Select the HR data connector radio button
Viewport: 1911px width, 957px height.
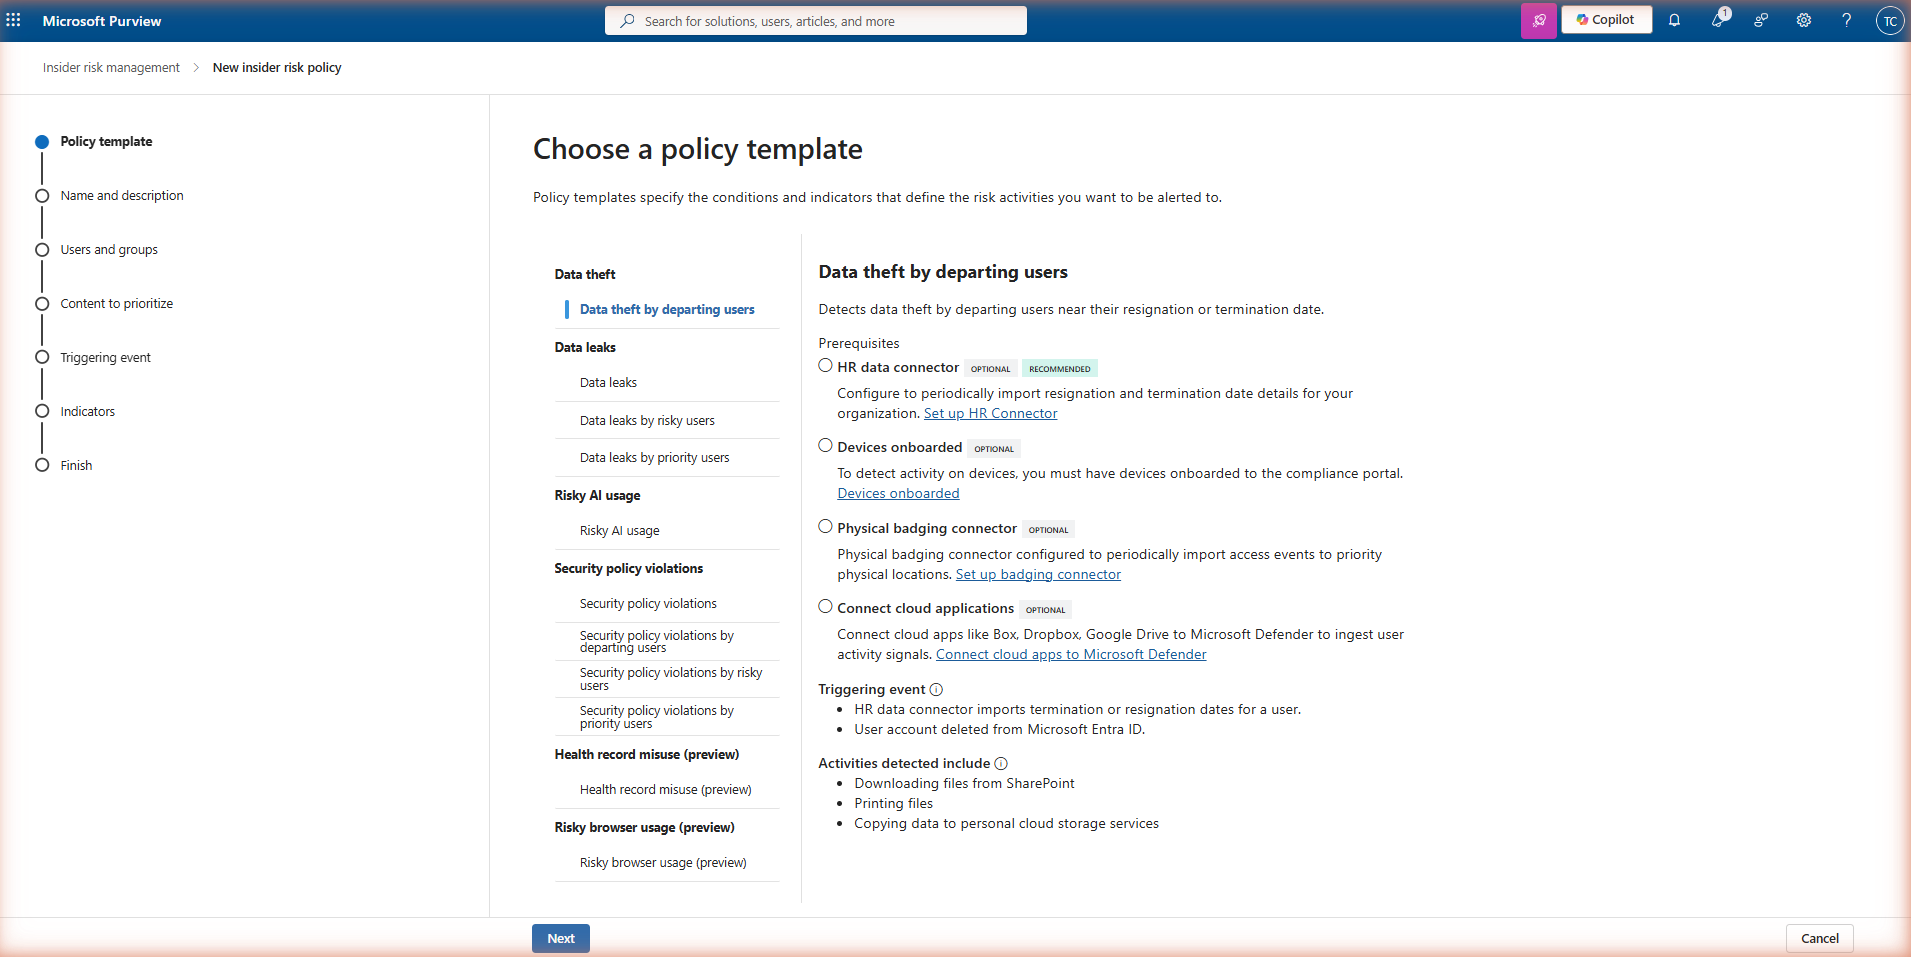(x=825, y=365)
